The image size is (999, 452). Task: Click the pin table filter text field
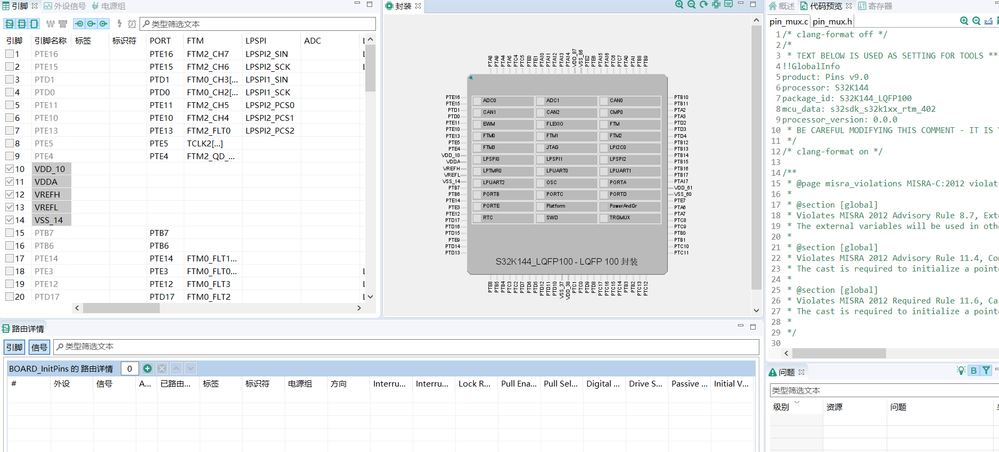tap(257, 24)
